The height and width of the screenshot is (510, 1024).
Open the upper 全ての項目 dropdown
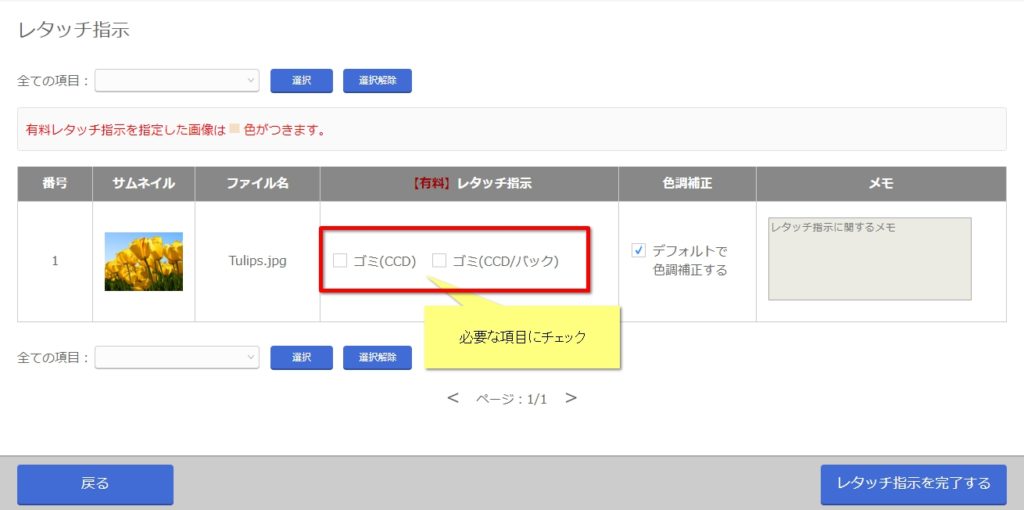coord(177,80)
